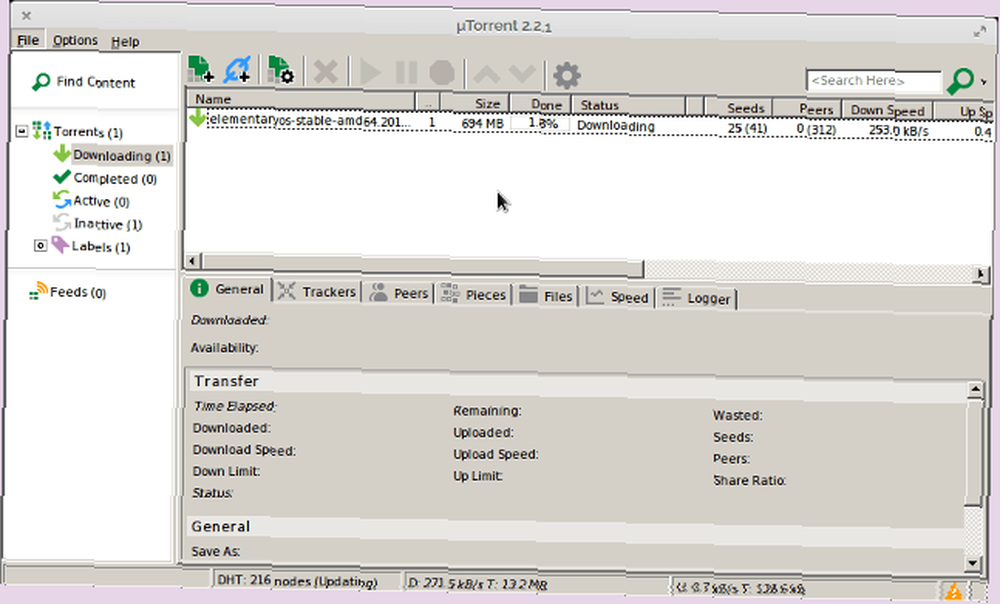The width and height of the screenshot is (1000, 604).
Task: Click the Pause torrent icon
Action: (x=406, y=73)
